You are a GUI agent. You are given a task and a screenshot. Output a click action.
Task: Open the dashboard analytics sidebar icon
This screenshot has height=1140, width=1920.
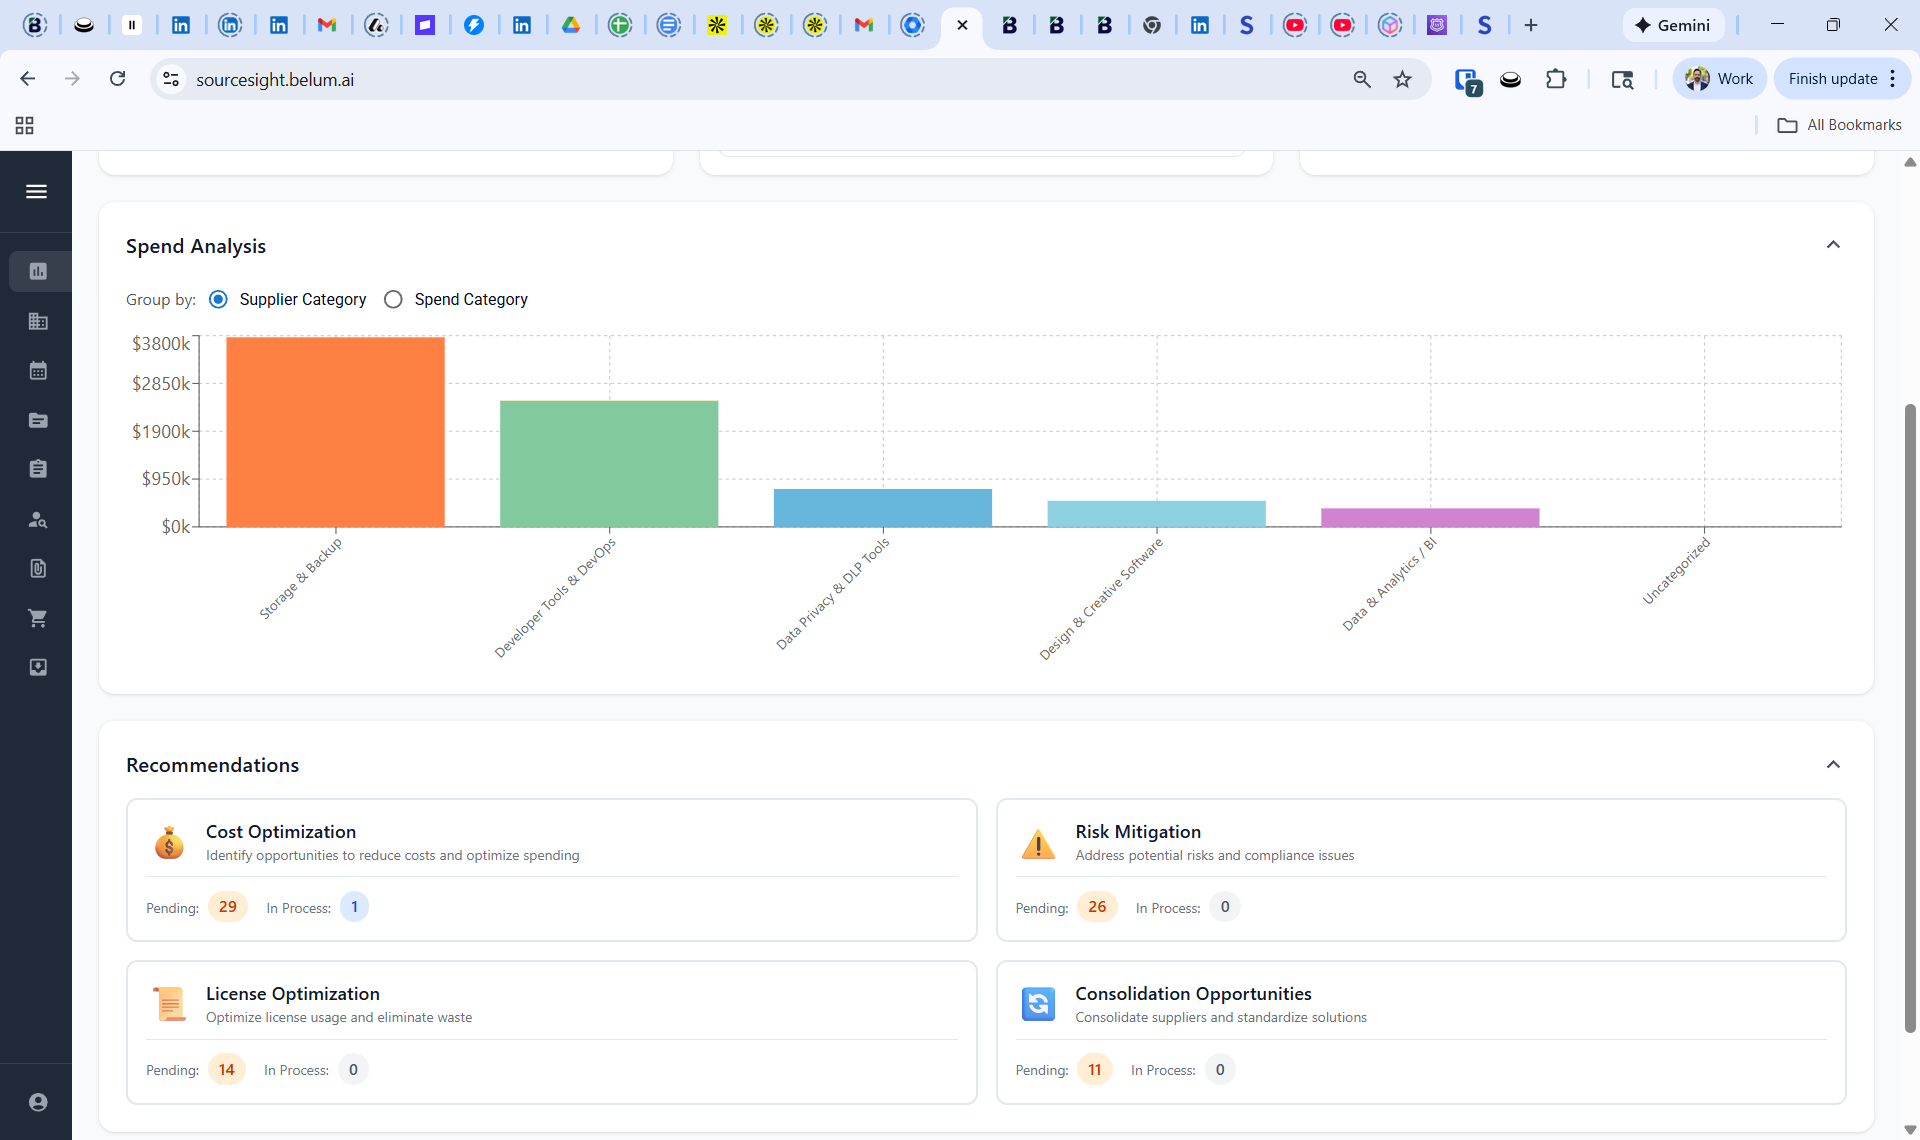pos(37,271)
